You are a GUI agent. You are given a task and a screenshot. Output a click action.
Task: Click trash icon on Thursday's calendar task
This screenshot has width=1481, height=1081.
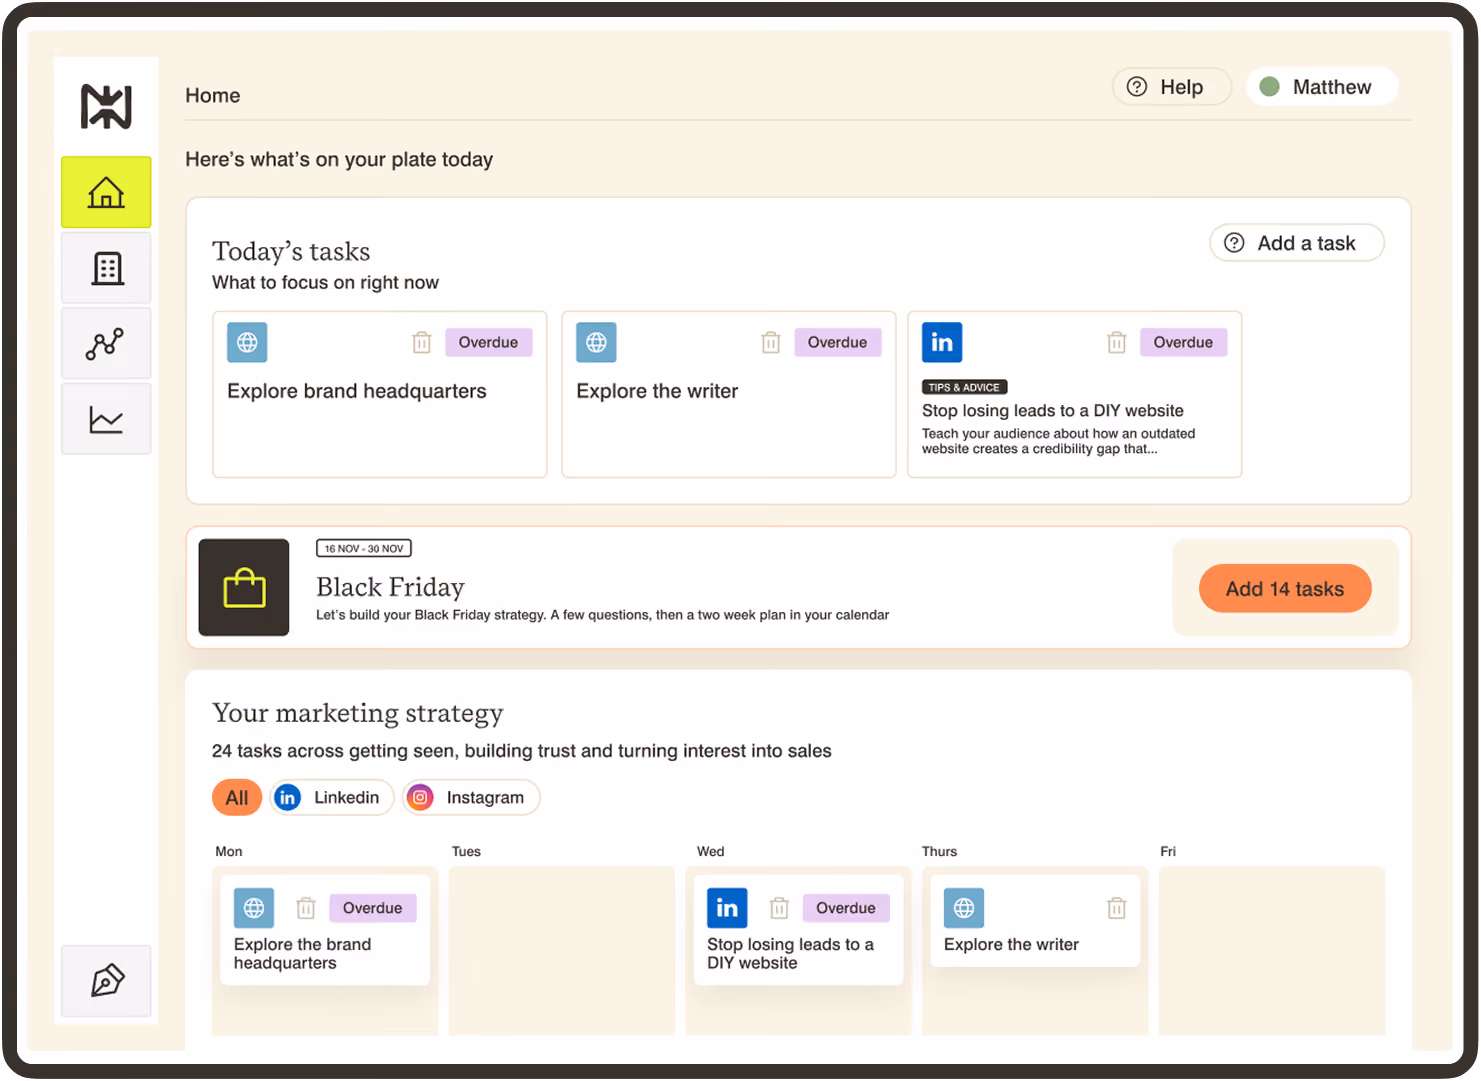coord(1117,908)
